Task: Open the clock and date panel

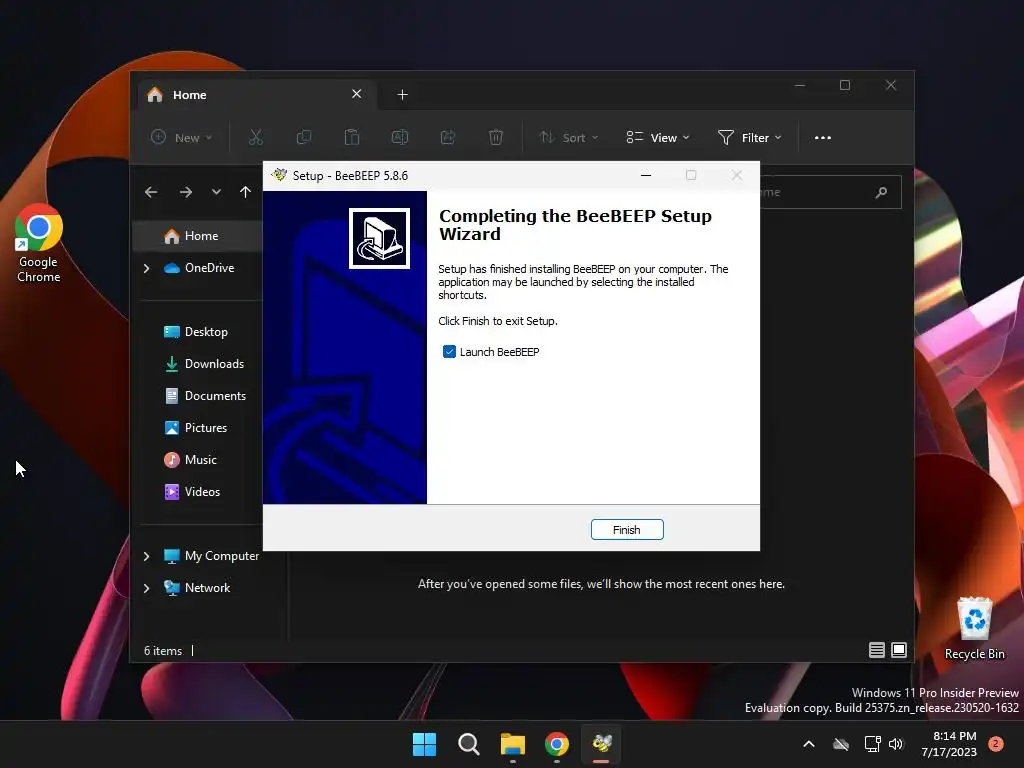Action: tap(949, 744)
